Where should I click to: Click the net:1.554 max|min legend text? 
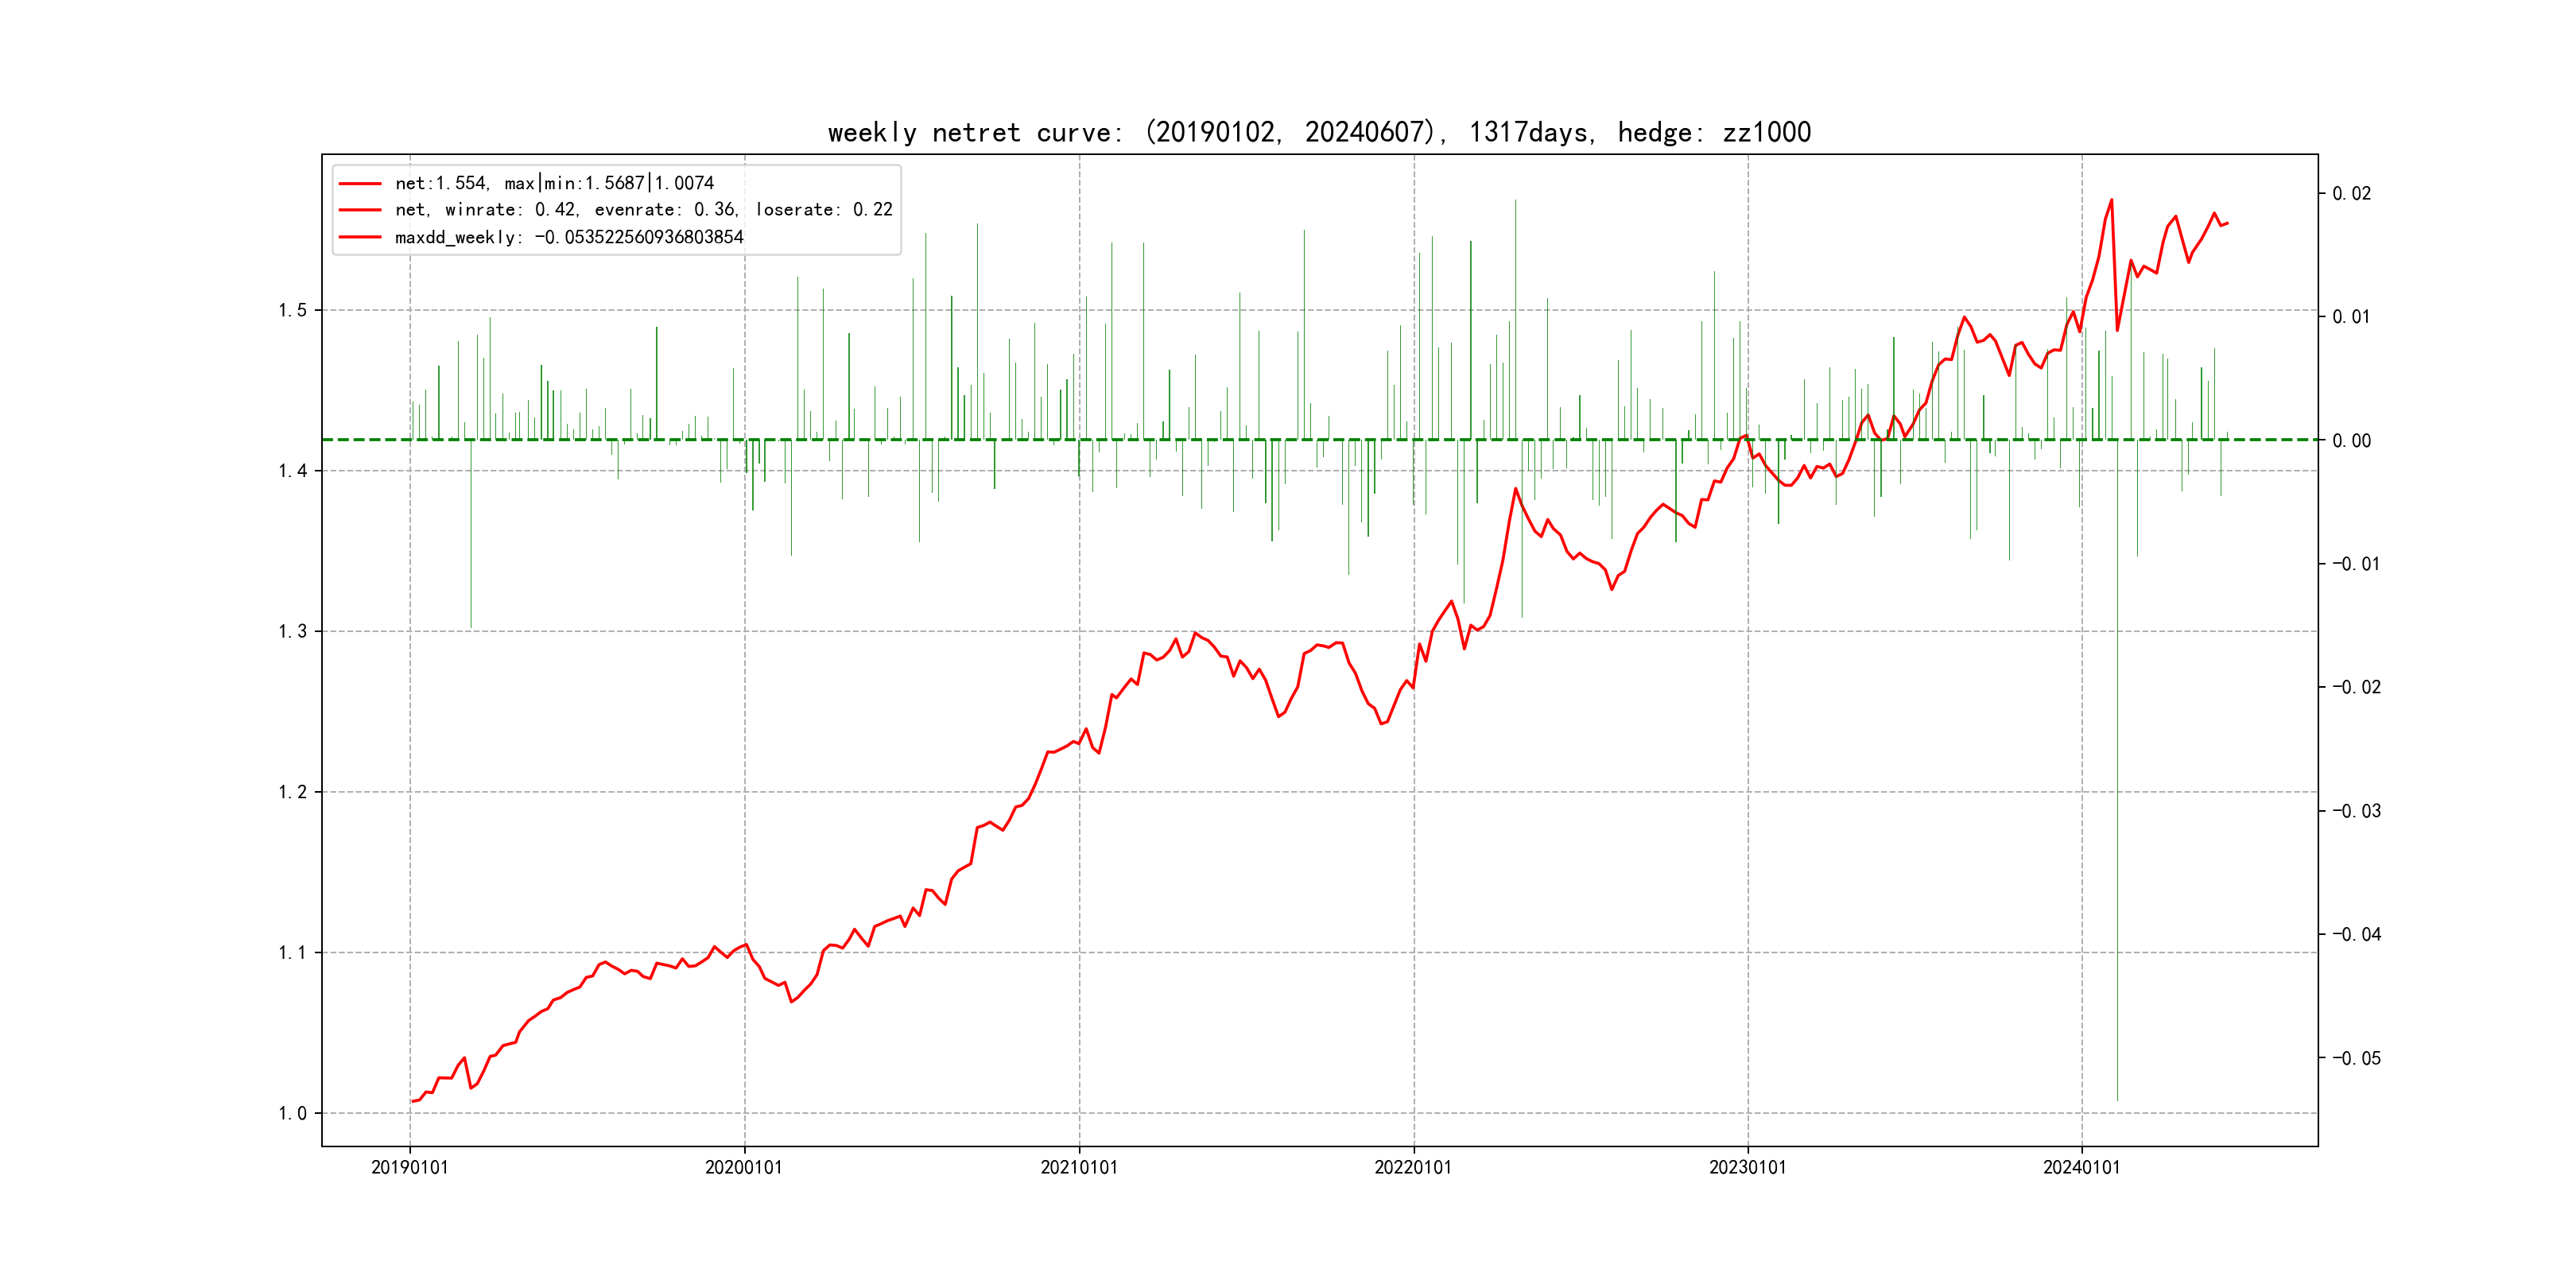554,183
